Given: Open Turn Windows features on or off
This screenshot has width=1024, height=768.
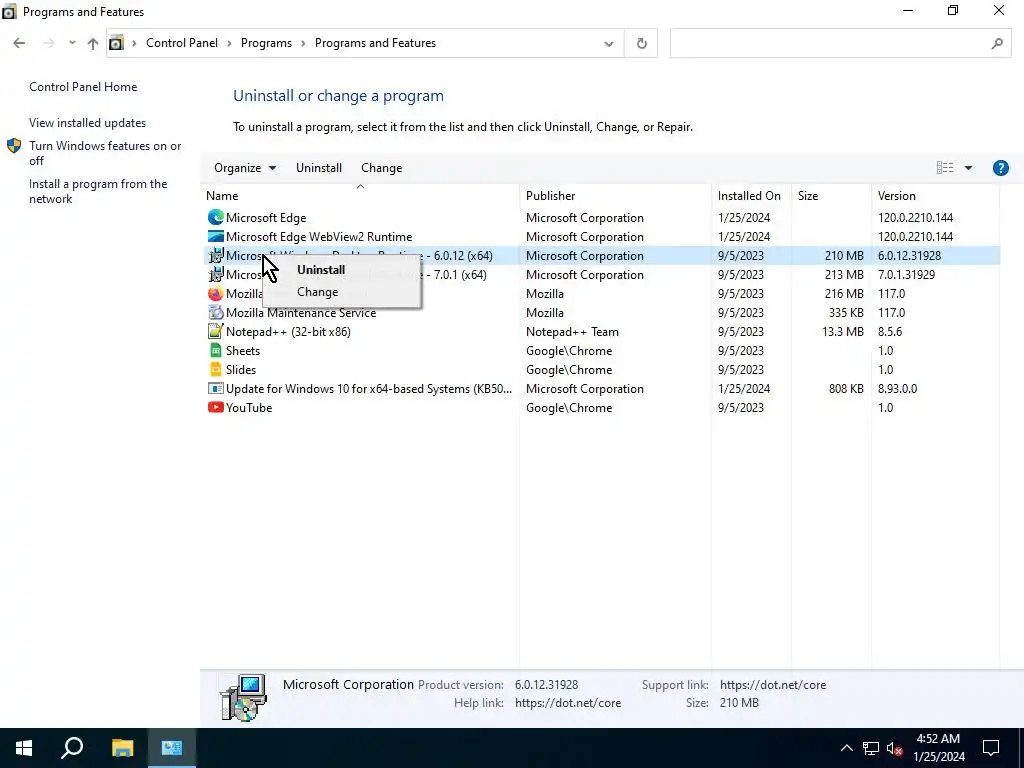Looking at the screenshot, I should 105,153.
